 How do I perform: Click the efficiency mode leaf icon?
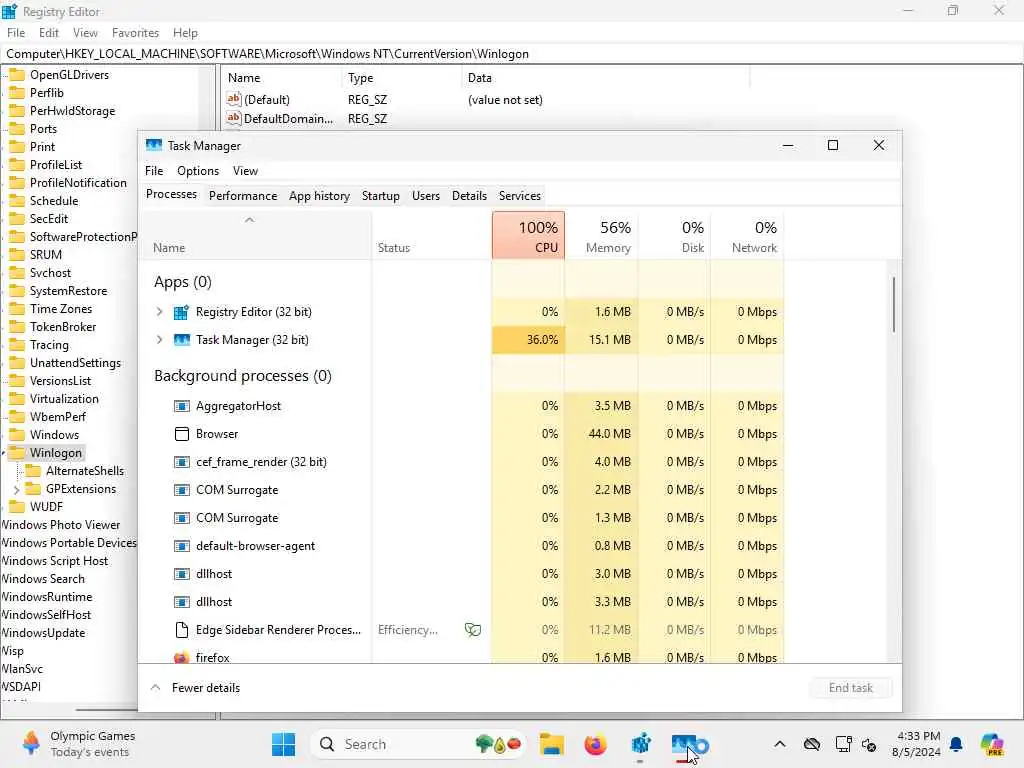point(473,630)
